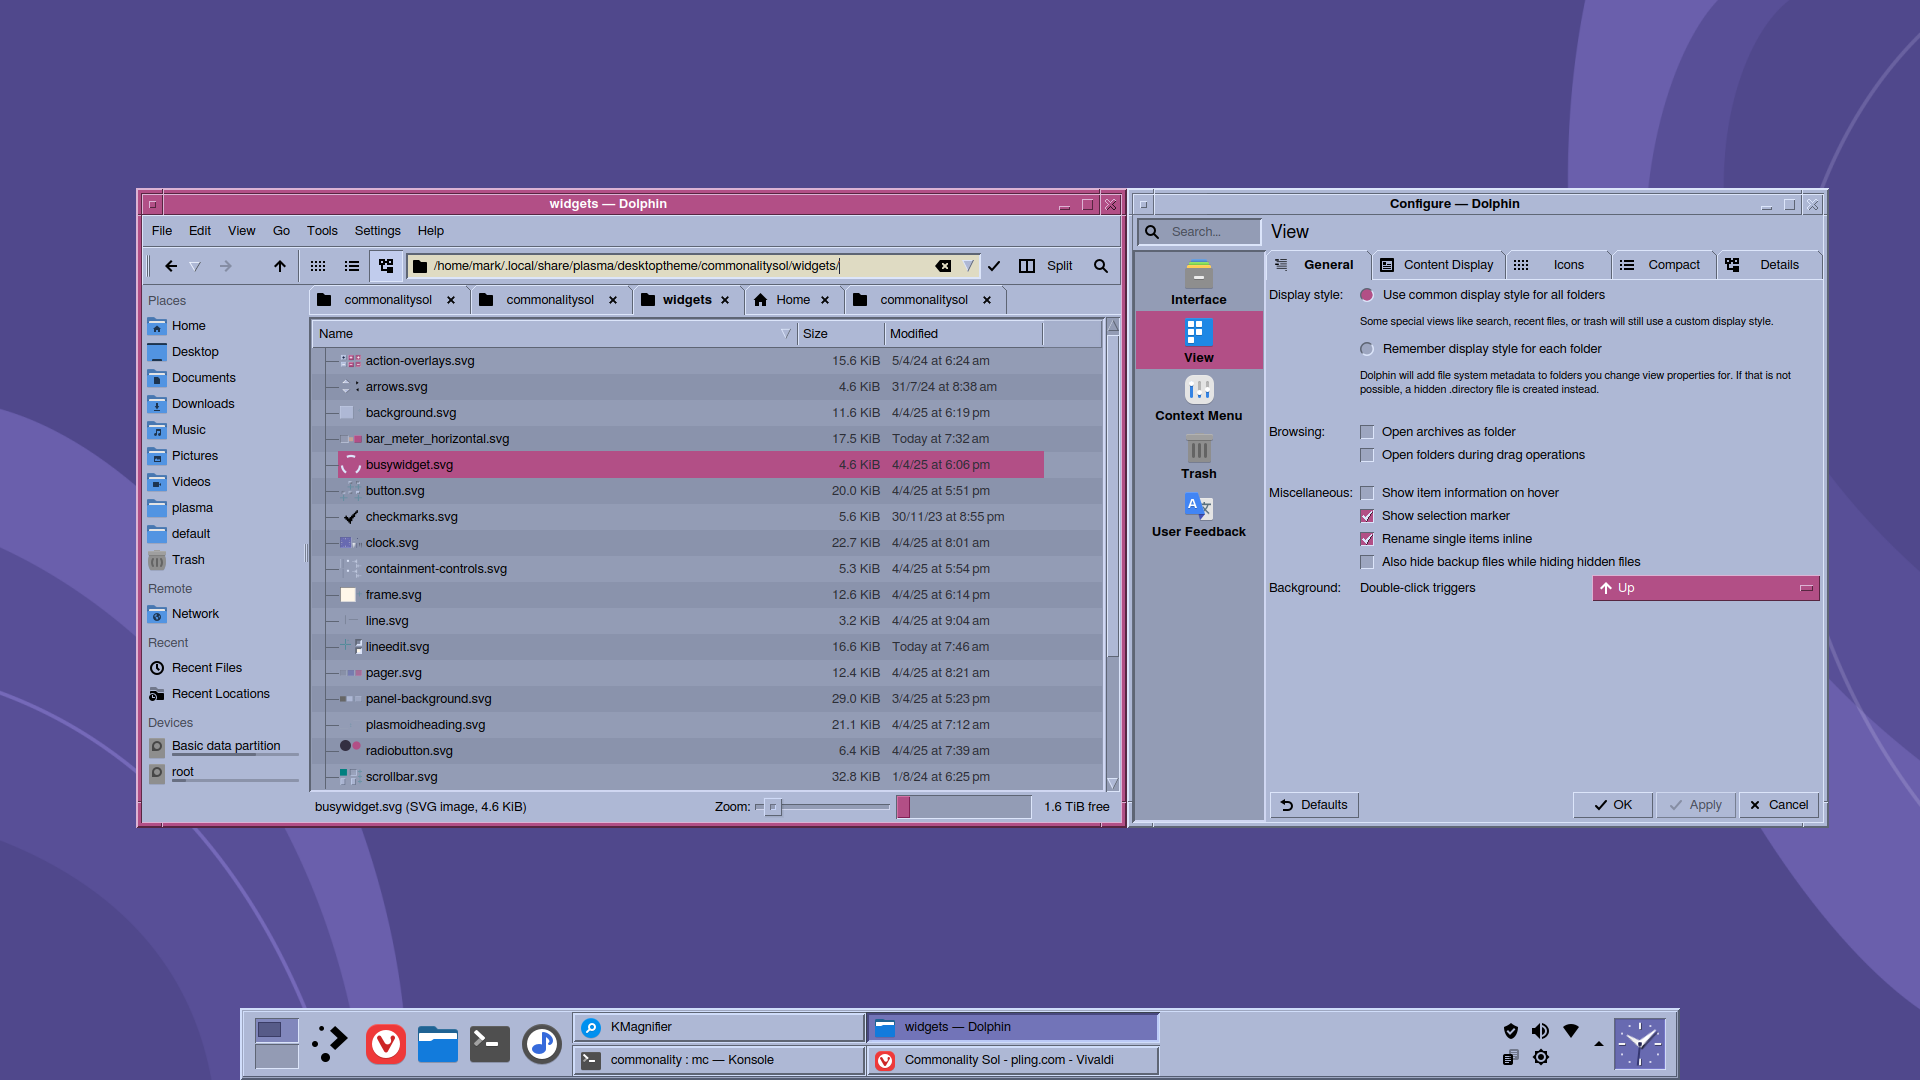
Task: Open the File menu
Action: 162,231
